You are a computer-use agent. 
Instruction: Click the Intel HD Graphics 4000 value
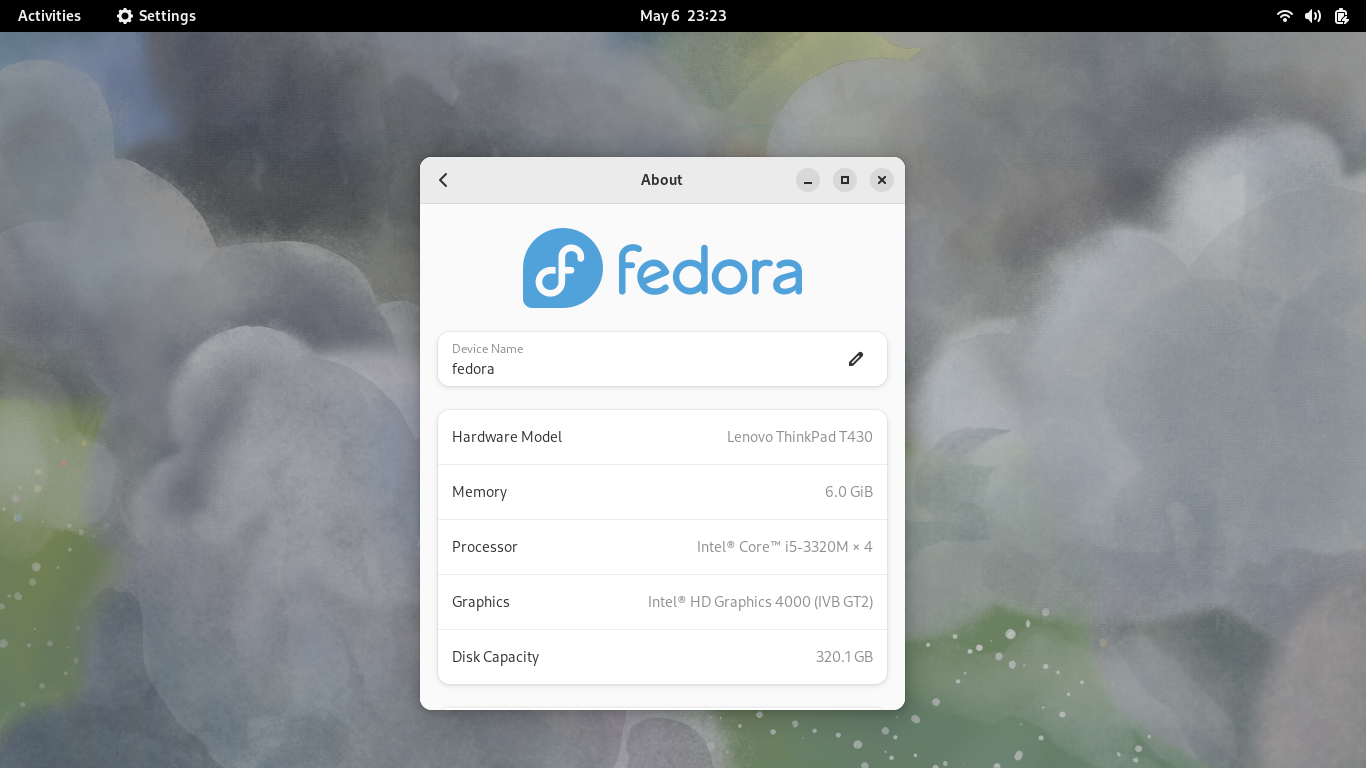point(761,602)
